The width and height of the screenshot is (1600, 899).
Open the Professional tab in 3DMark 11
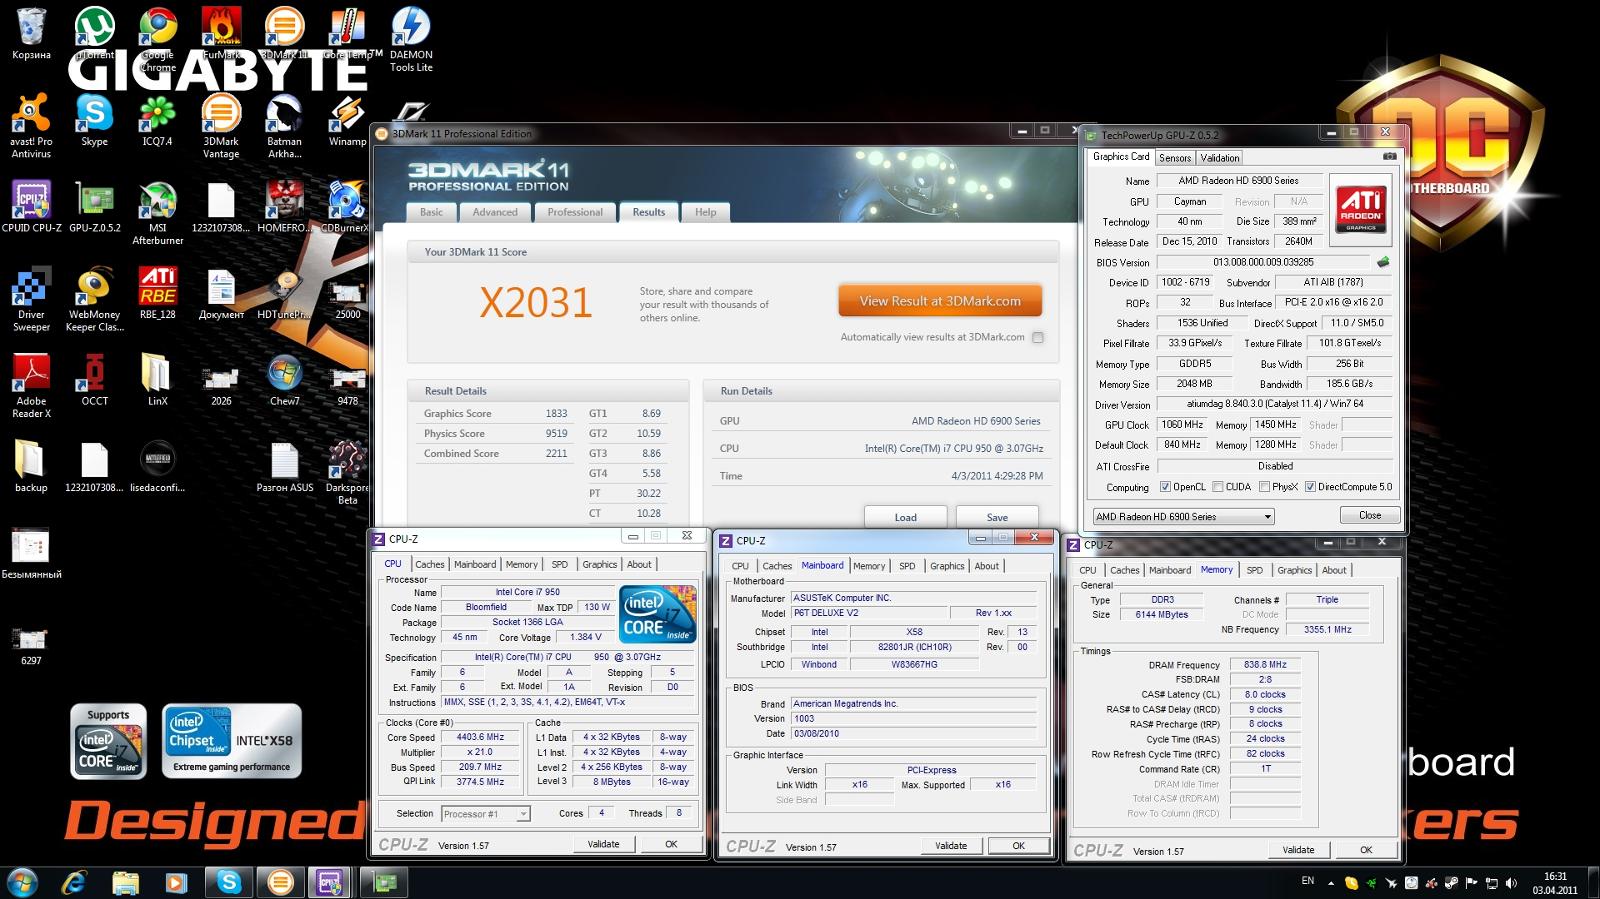pyautogui.click(x=575, y=212)
